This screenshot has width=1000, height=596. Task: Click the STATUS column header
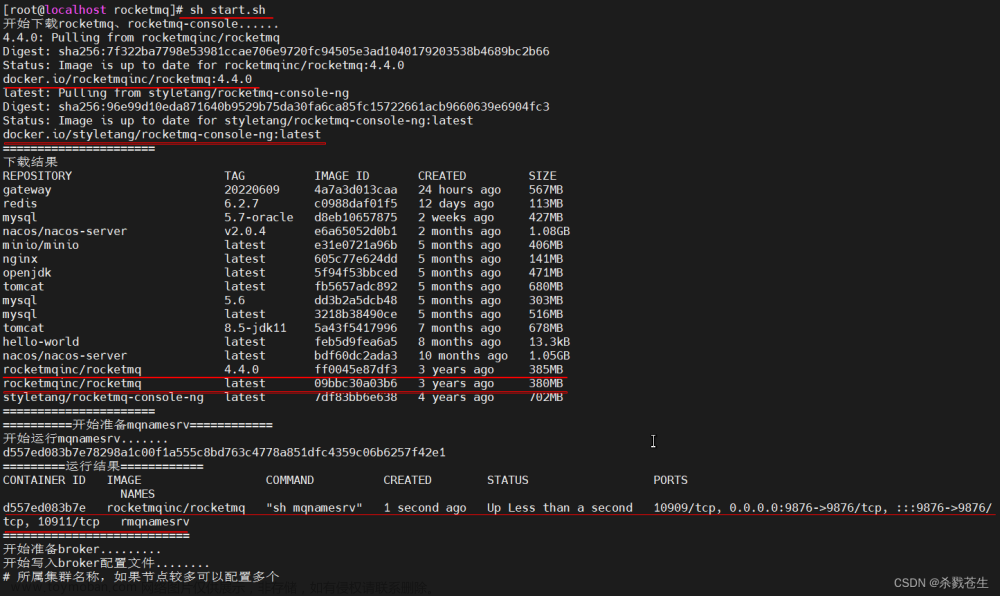click(x=508, y=480)
